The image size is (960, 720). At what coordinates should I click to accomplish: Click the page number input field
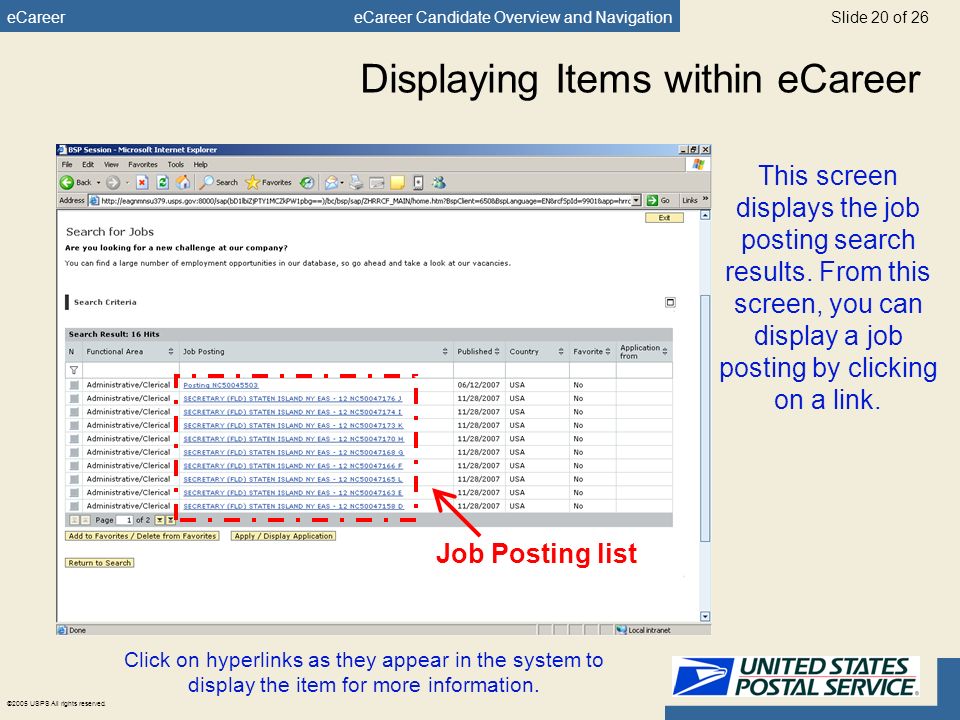tap(125, 520)
